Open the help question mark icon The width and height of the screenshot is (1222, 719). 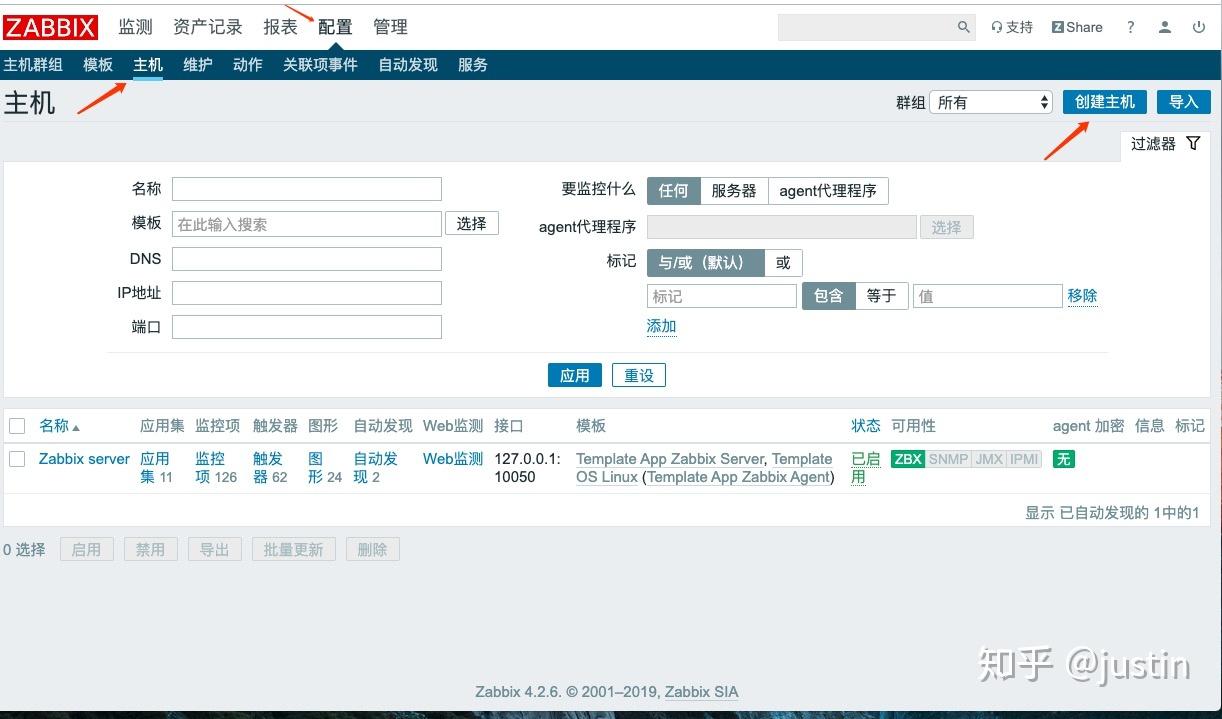[1130, 27]
